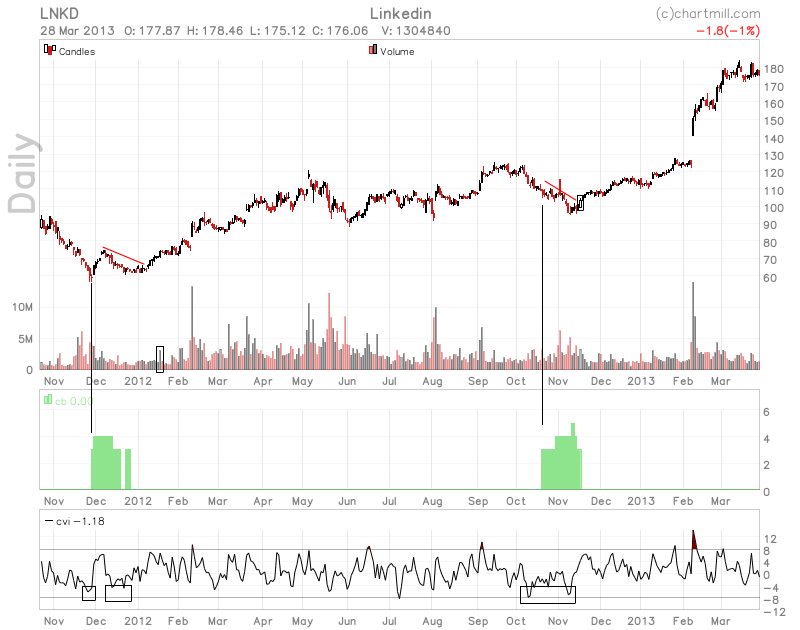Click the red cvi spike above 12 in February 2013
This screenshot has width=800, height=630.
click(693, 540)
